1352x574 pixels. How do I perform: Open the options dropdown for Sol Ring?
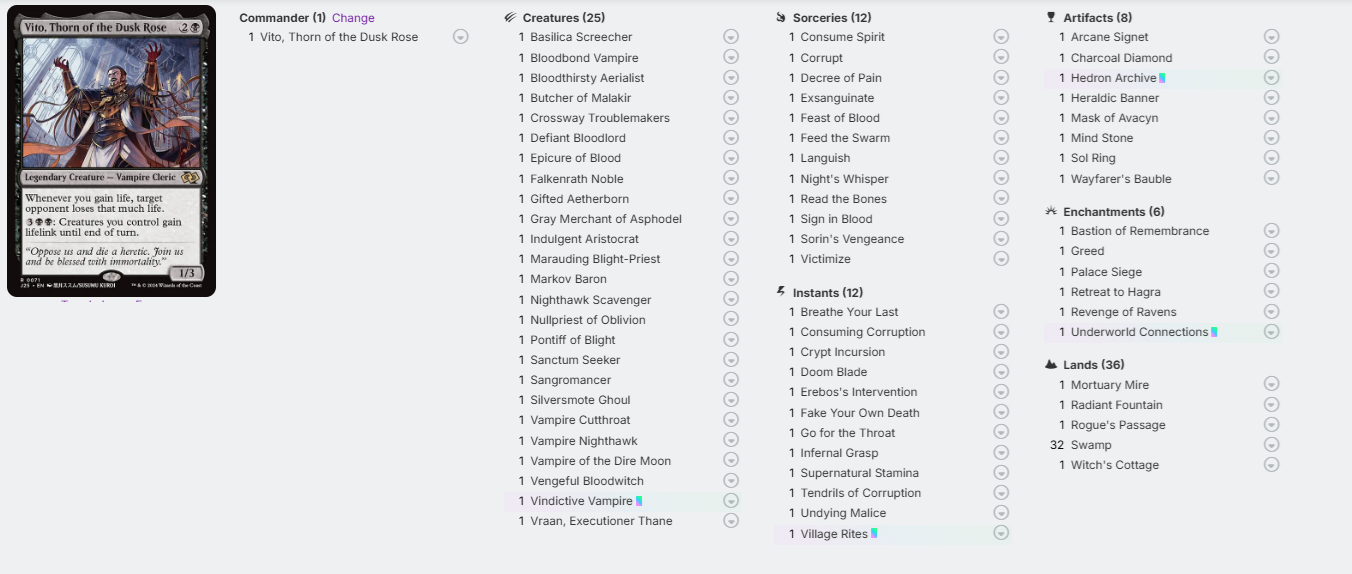(1271, 158)
